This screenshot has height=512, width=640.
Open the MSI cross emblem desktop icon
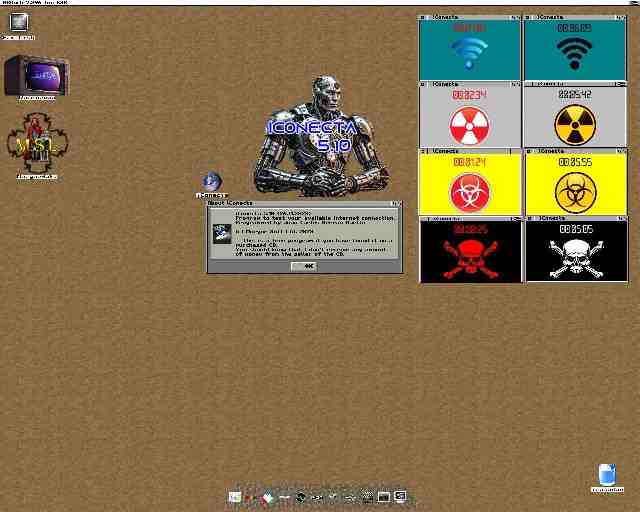(x=37, y=145)
